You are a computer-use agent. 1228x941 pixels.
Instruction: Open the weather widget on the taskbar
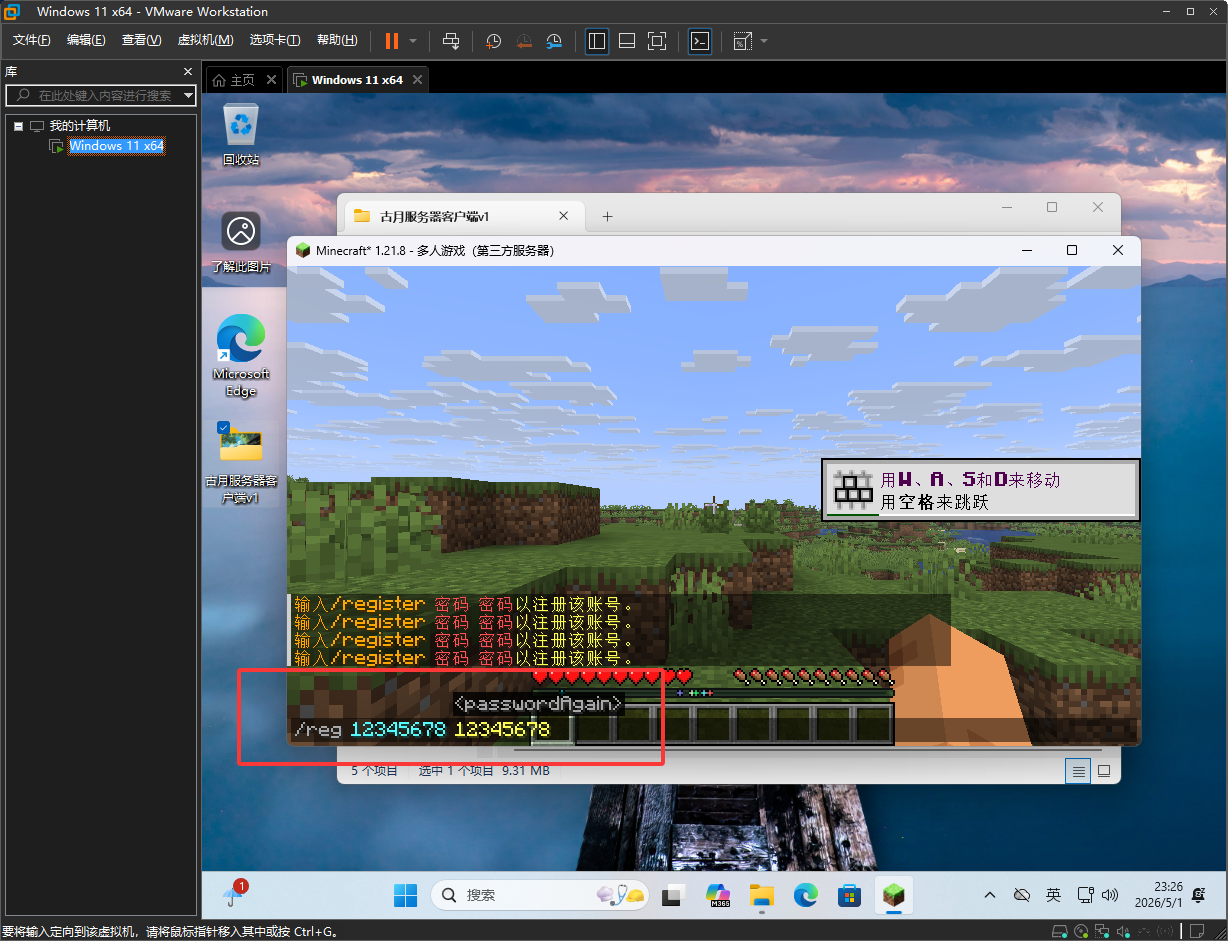[236, 893]
